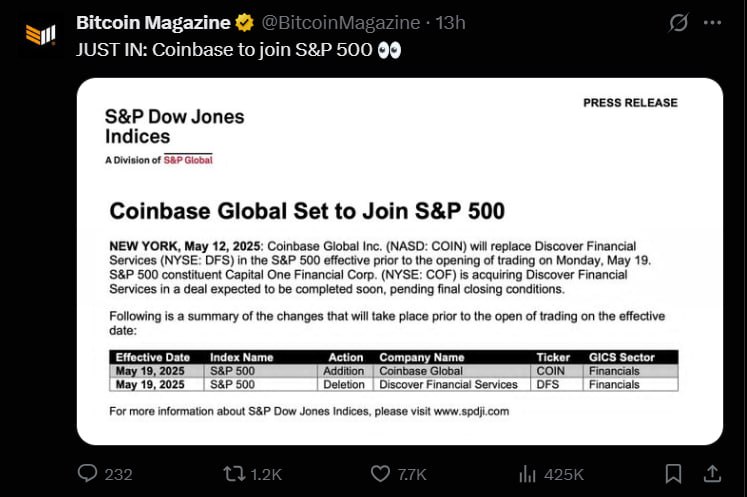Click the 425K views count

pos(564,475)
